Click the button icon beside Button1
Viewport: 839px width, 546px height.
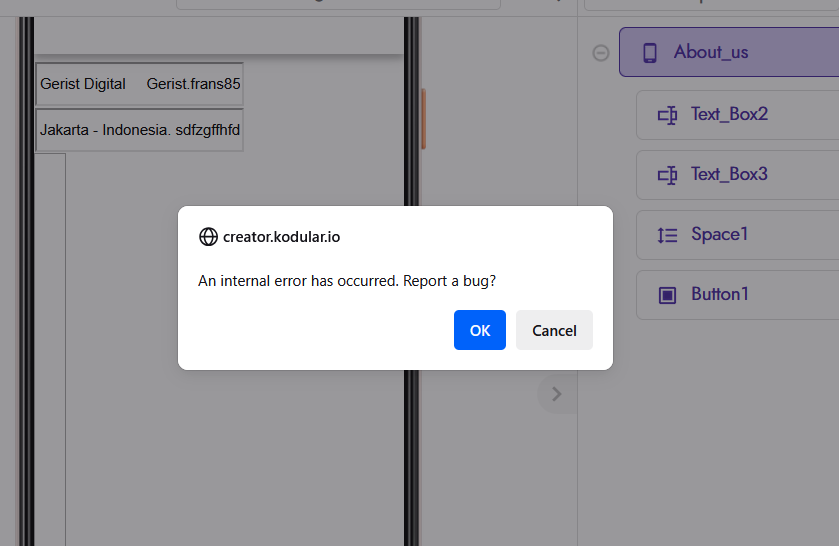[x=667, y=295]
